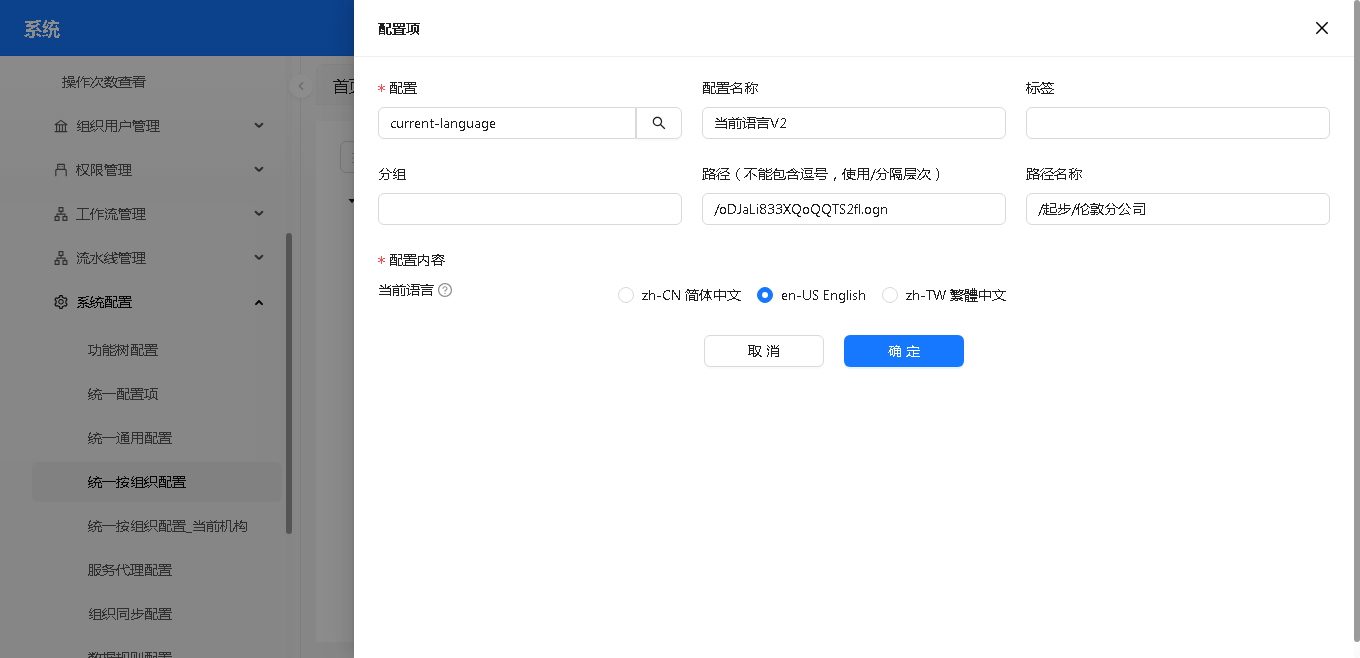Click the 工作流管理 hierarchy icon
The width and height of the screenshot is (1360, 658).
[61, 214]
